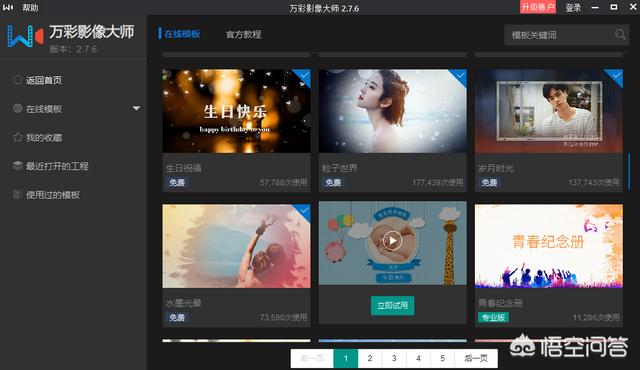Image resolution: width=640 pixels, height=370 pixels.
Task: Click the green 立即试用 button
Action: 392,305
